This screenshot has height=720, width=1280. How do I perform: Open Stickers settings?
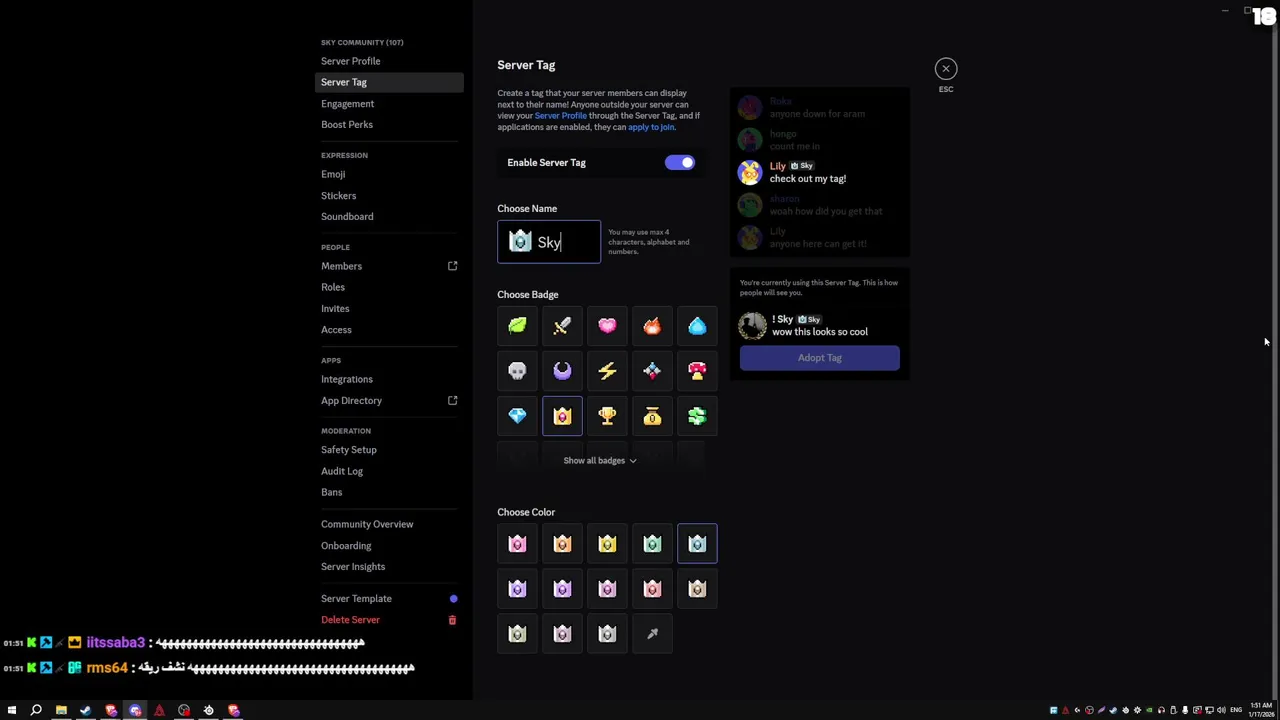389,196
